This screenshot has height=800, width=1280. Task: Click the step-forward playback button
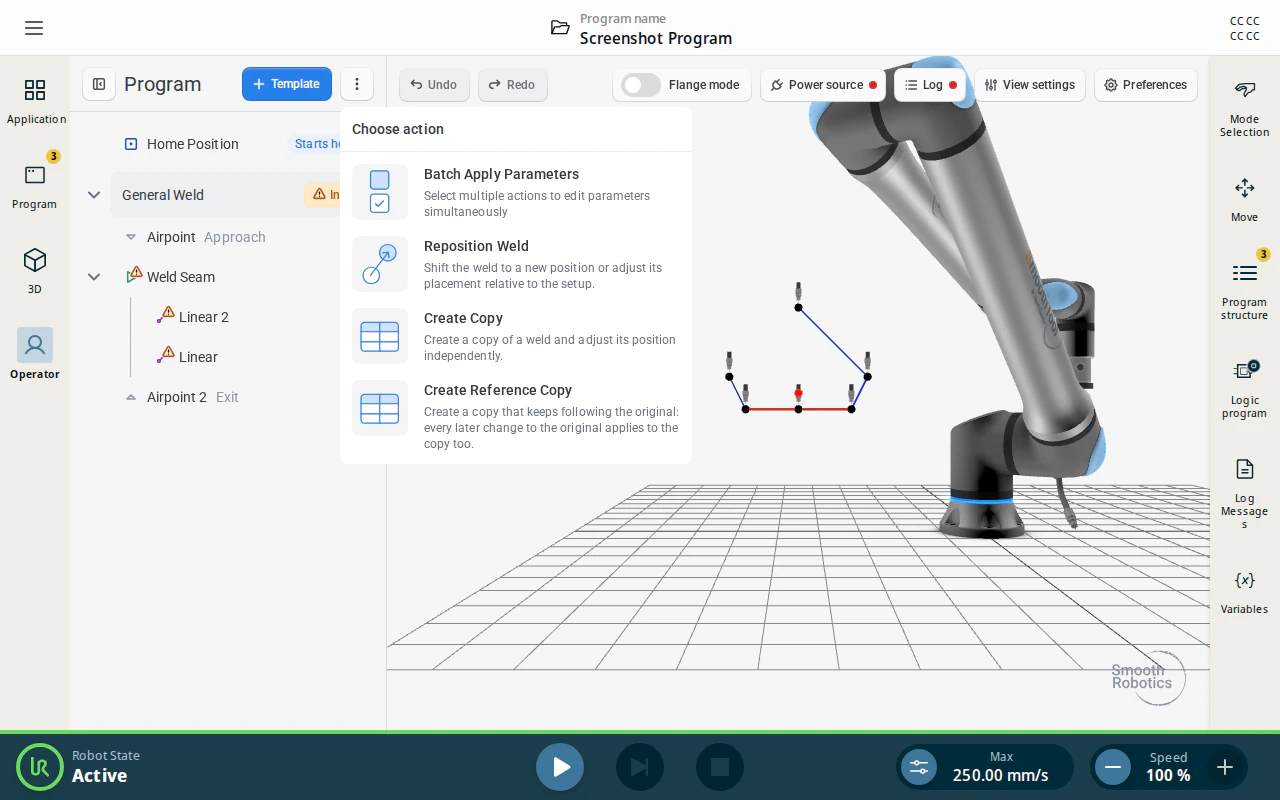[640, 767]
